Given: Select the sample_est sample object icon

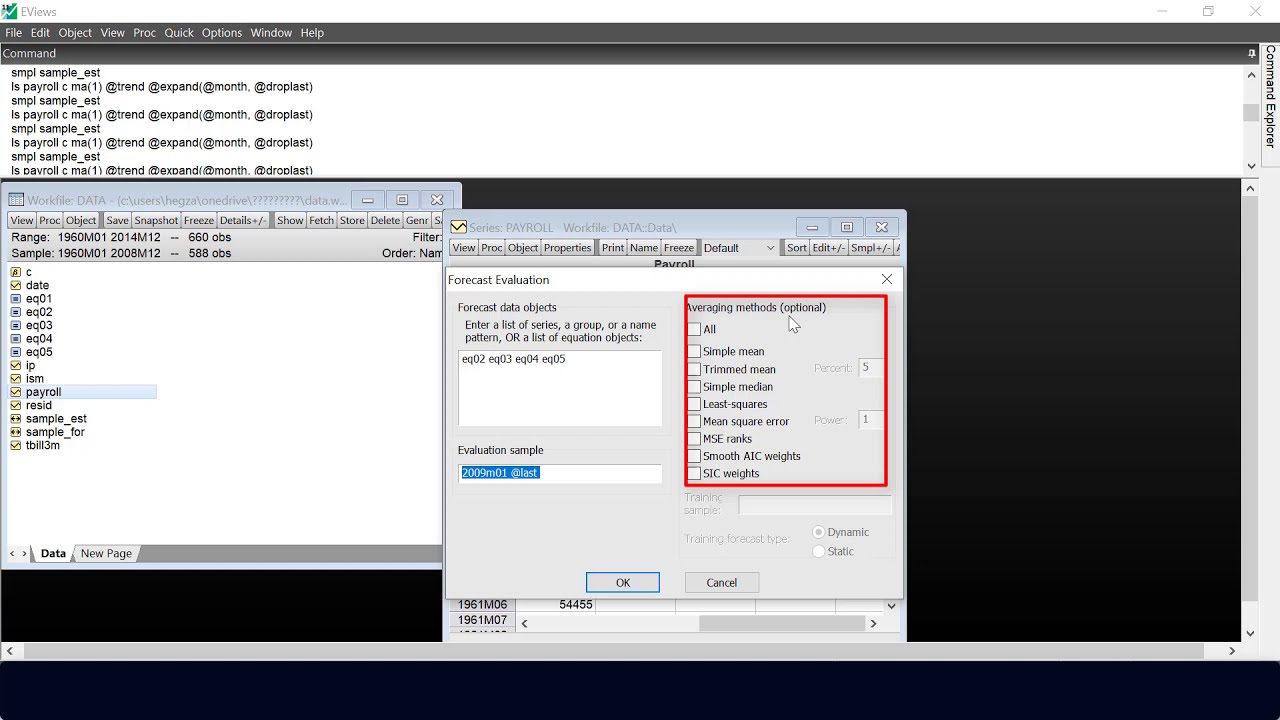Looking at the screenshot, I should 16,419.
